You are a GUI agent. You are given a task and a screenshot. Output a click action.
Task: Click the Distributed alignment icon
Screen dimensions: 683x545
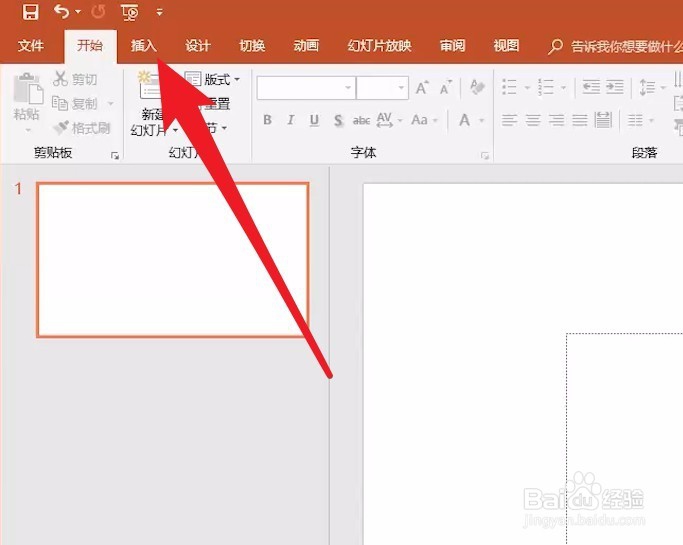click(x=603, y=120)
